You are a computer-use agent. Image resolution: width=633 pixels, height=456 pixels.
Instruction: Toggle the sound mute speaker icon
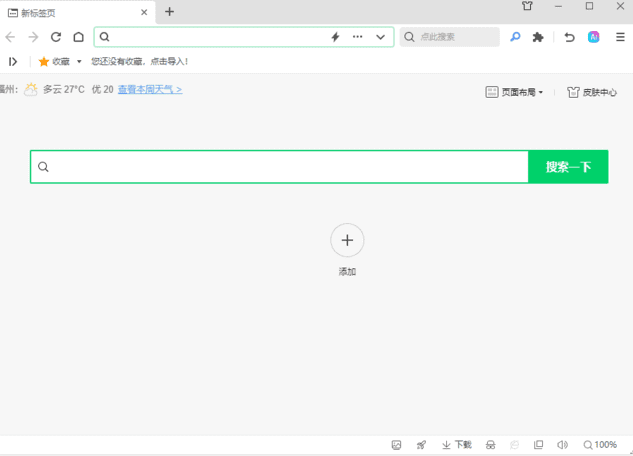coord(562,445)
